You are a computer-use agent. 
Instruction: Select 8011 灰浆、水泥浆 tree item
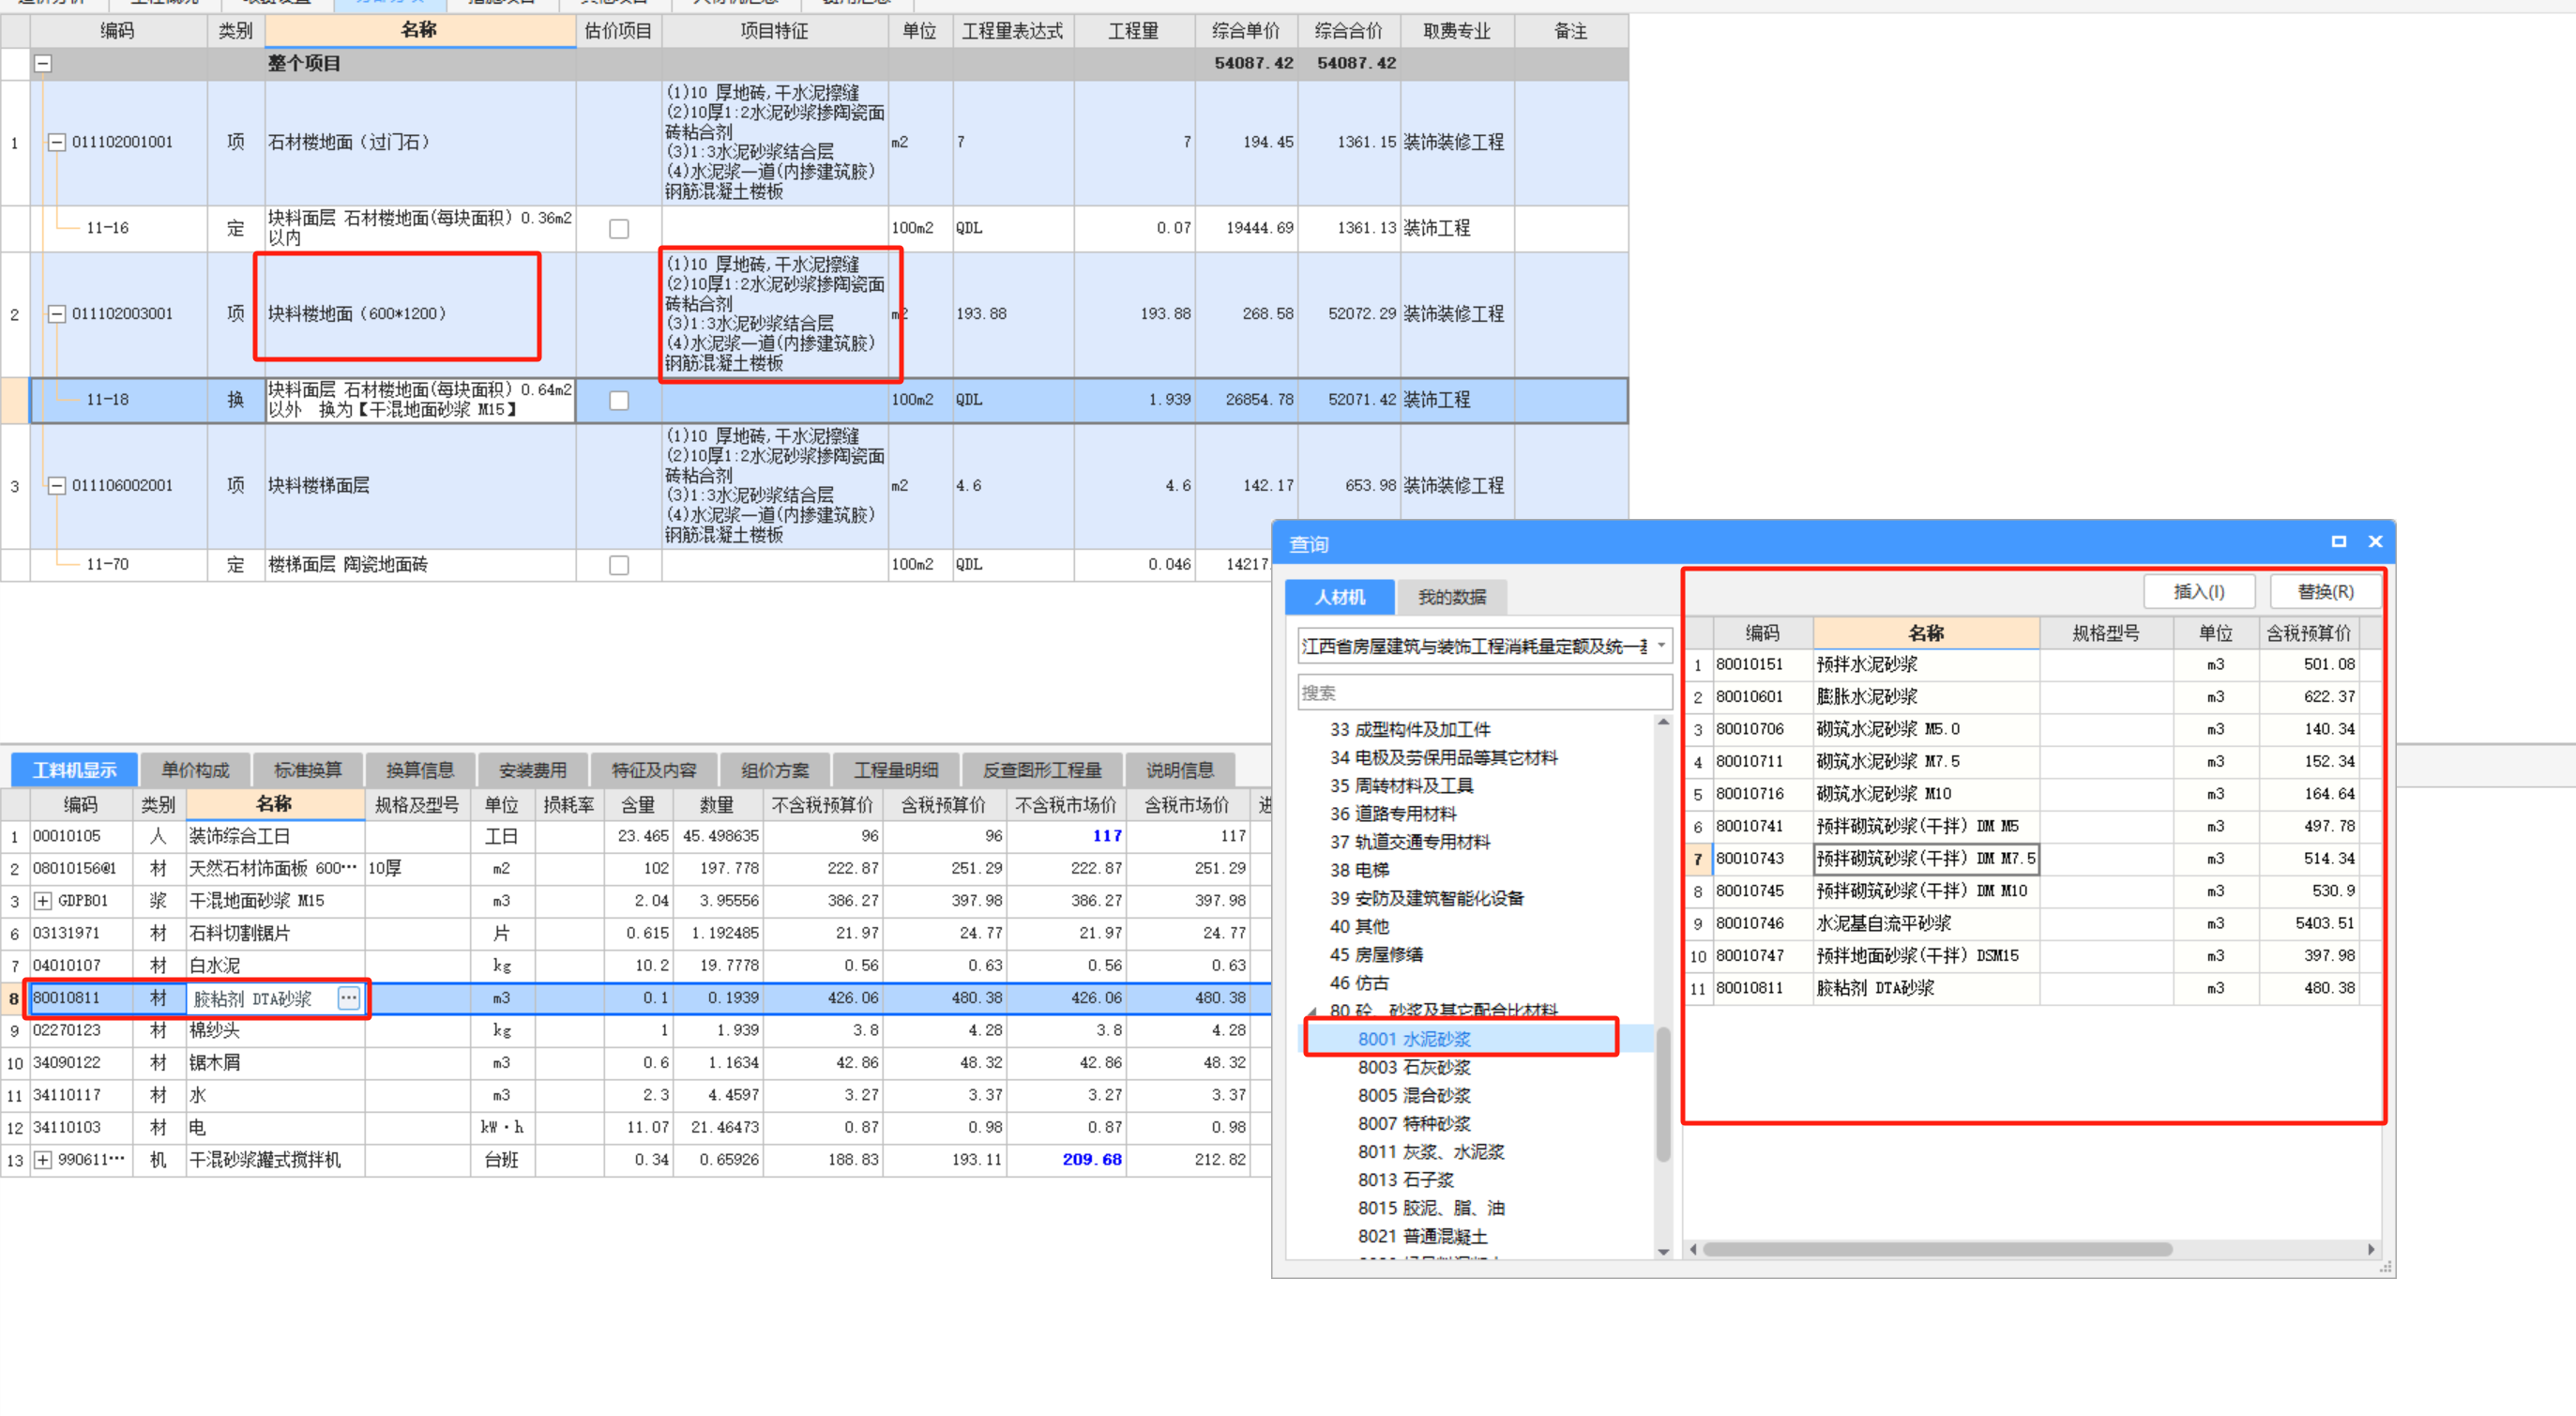pos(1430,1153)
